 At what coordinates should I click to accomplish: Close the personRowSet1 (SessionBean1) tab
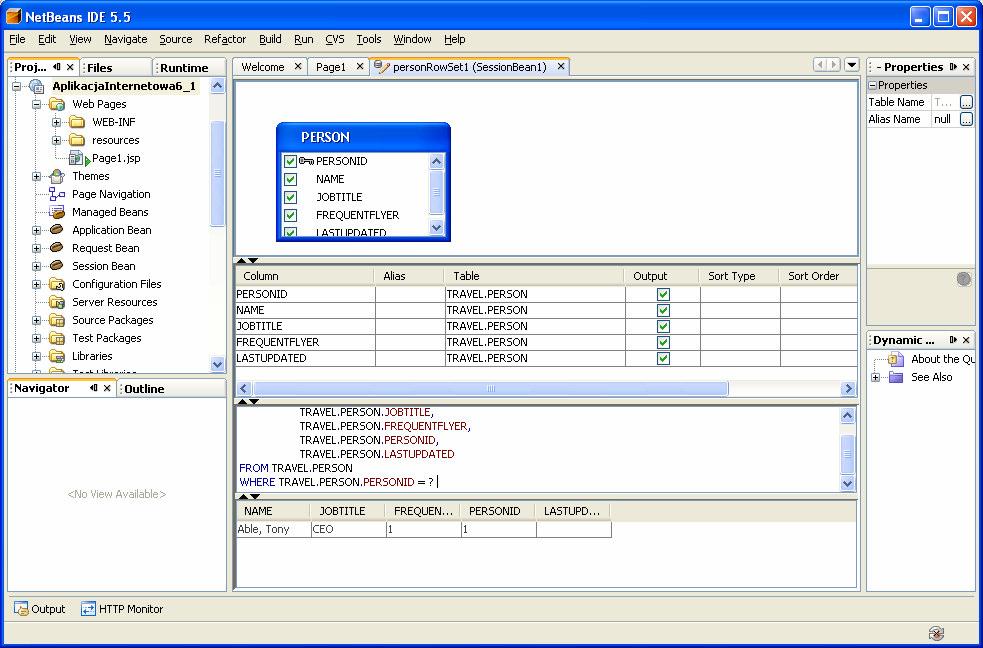coord(561,66)
